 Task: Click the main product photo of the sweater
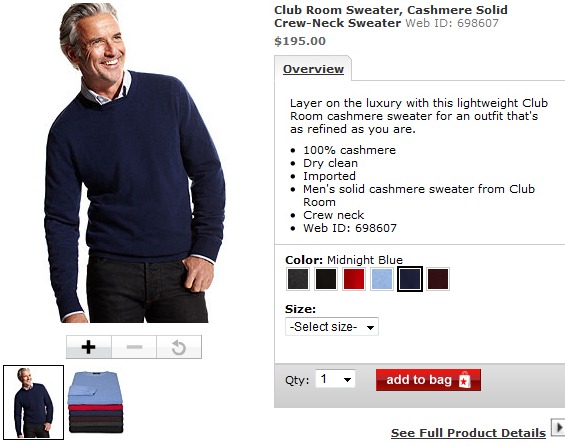[135, 162]
